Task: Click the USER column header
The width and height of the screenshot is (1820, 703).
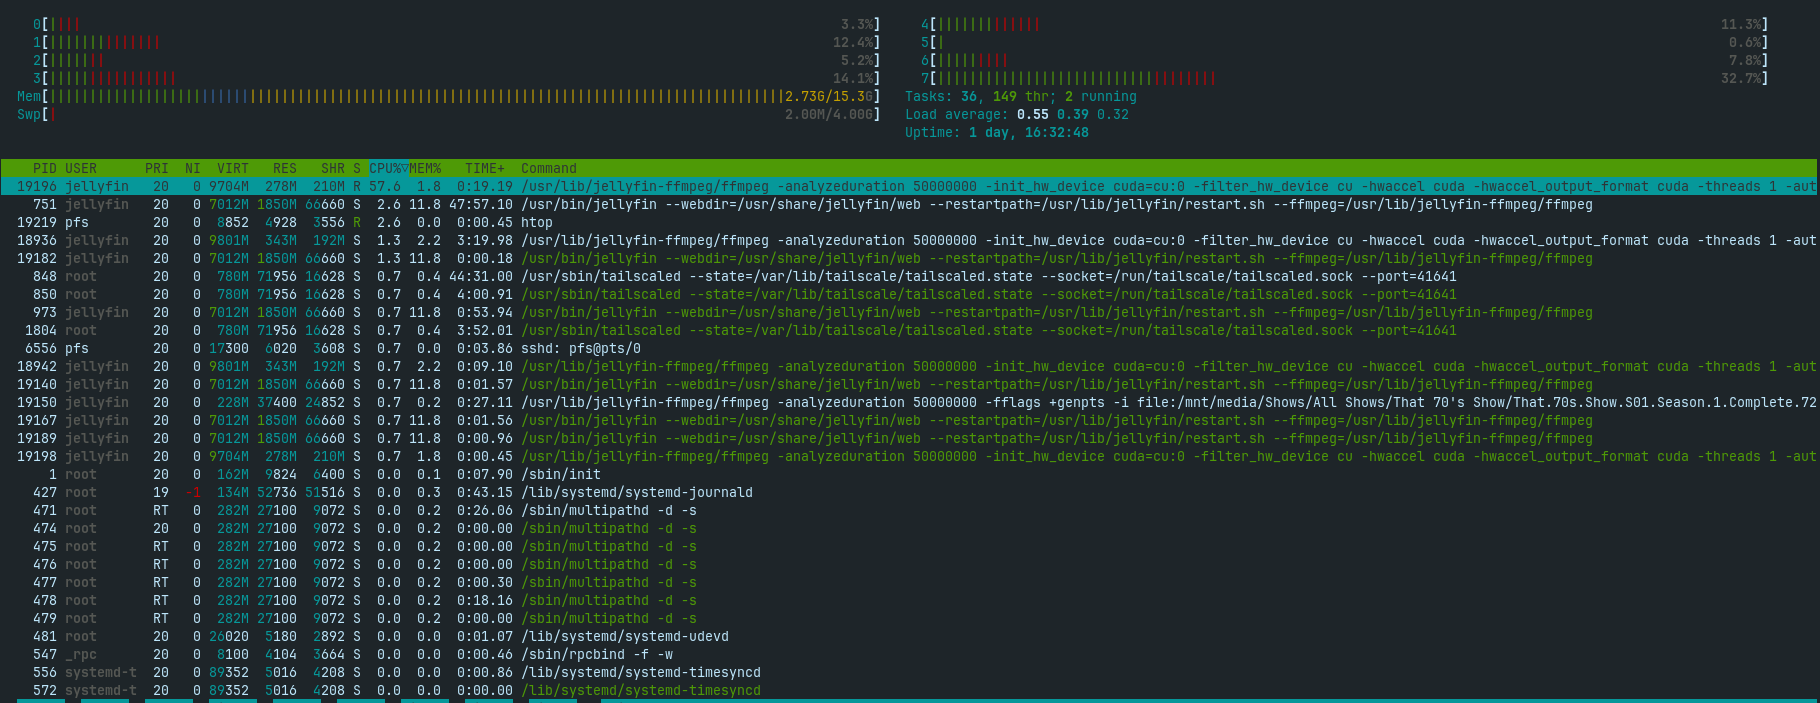Action: click(x=81, y=168)
